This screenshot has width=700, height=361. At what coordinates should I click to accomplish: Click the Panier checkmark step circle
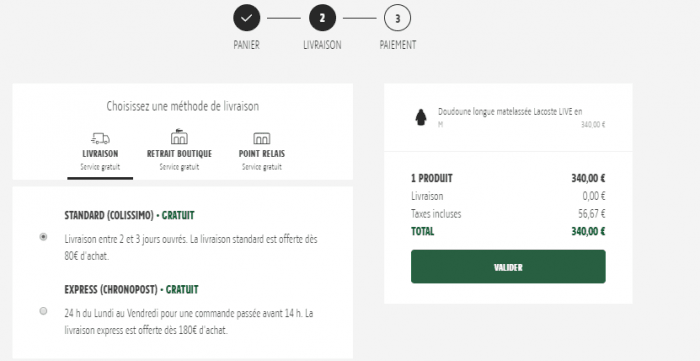[246, 18]
